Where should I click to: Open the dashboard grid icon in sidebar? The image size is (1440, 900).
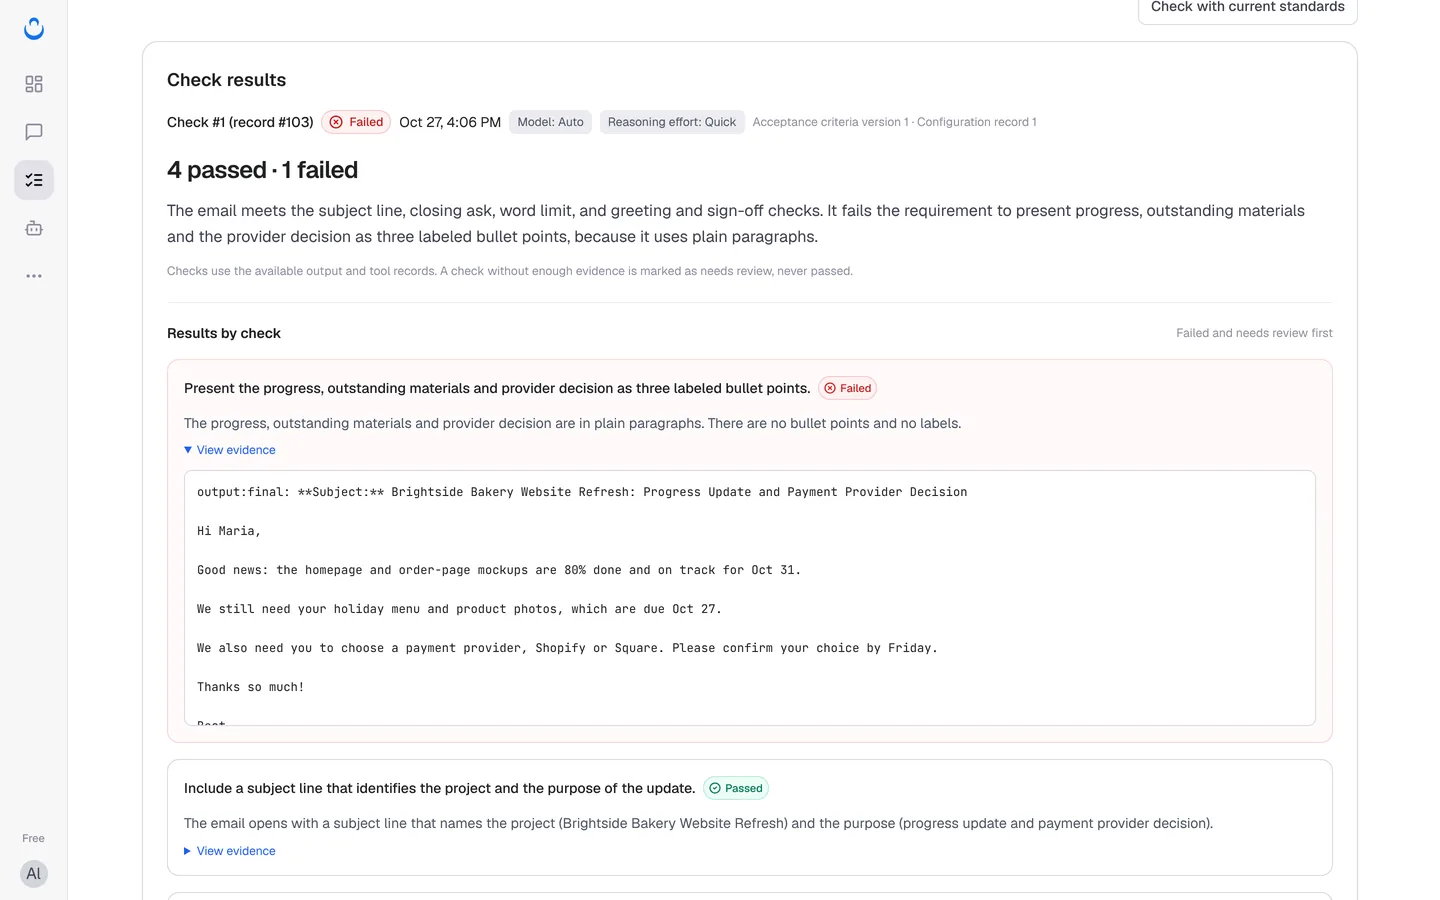pyautogui.click(x=34, y=84)
